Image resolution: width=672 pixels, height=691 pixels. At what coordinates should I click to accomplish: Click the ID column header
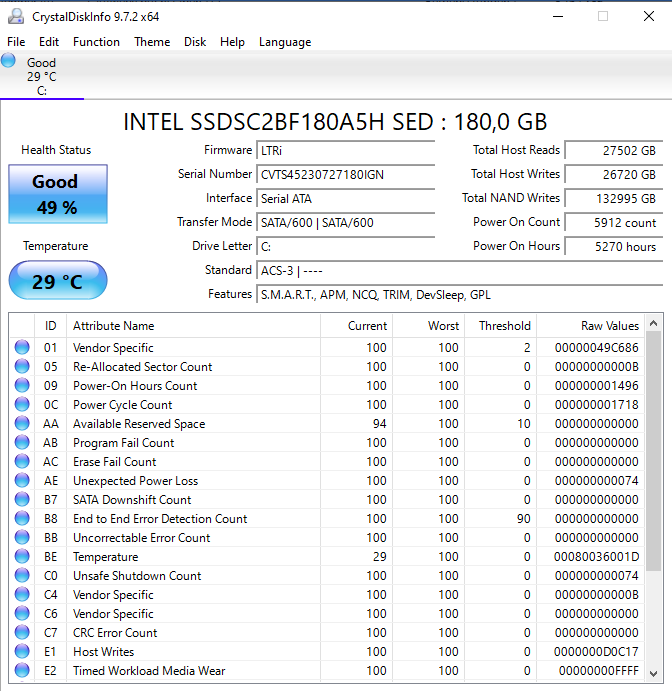tap(50, 326)
